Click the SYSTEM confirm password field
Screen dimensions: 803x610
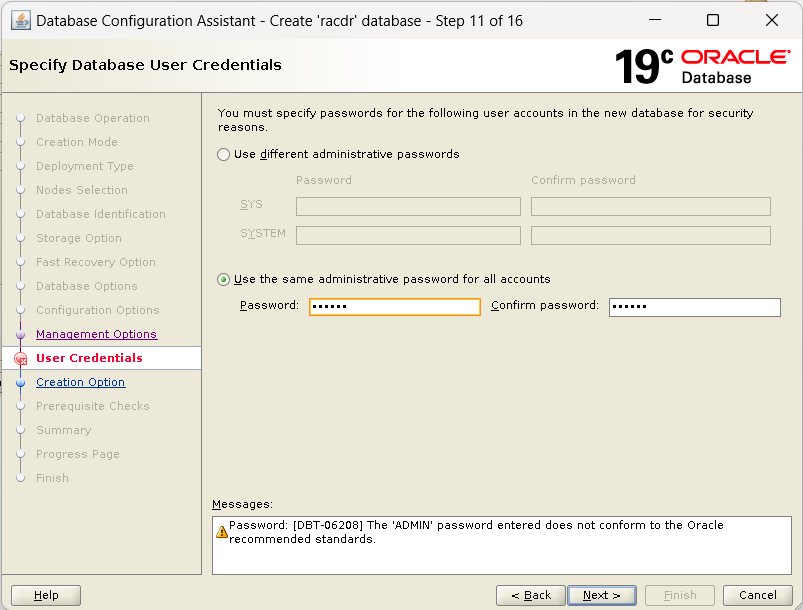(650, 236)
